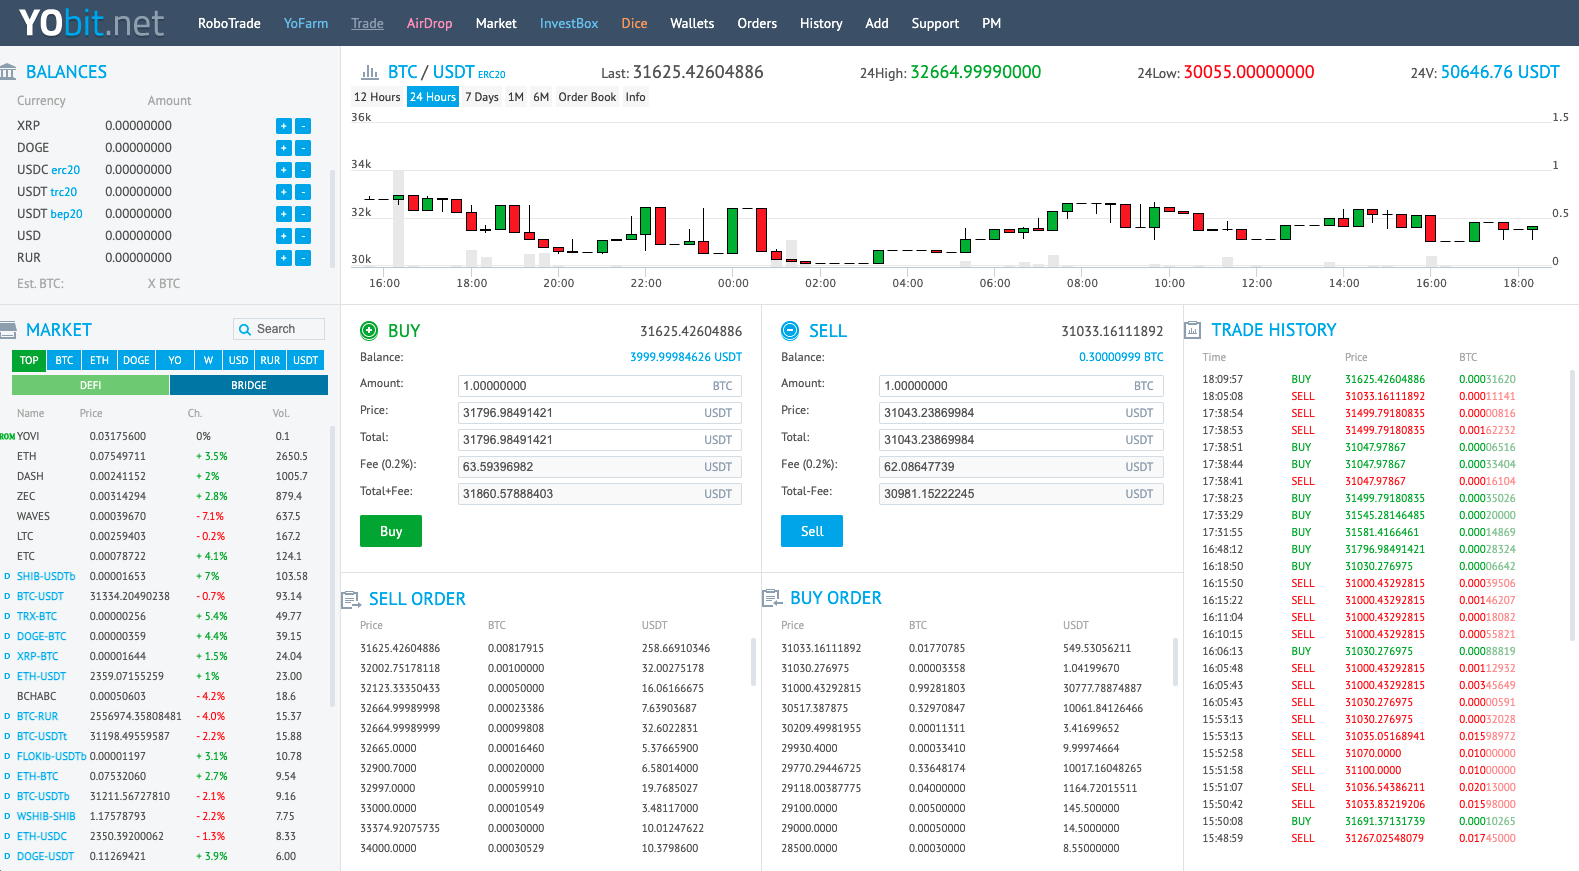
Task: Select the RUR market filter
Action: click(x=270, y=360)
